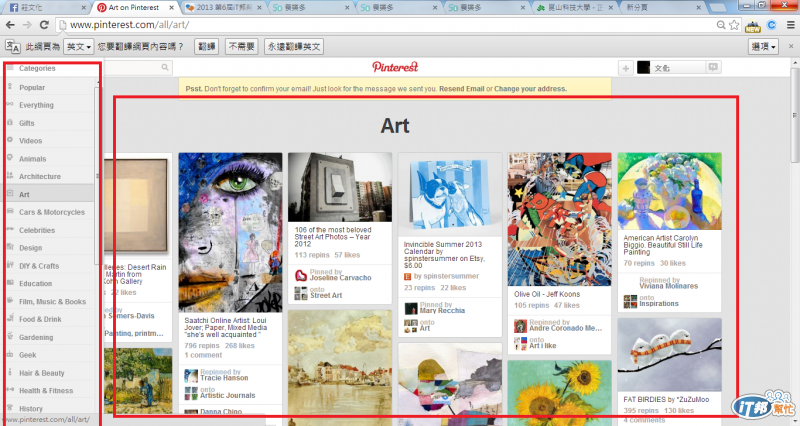Select Gardening category

point(36,337)
